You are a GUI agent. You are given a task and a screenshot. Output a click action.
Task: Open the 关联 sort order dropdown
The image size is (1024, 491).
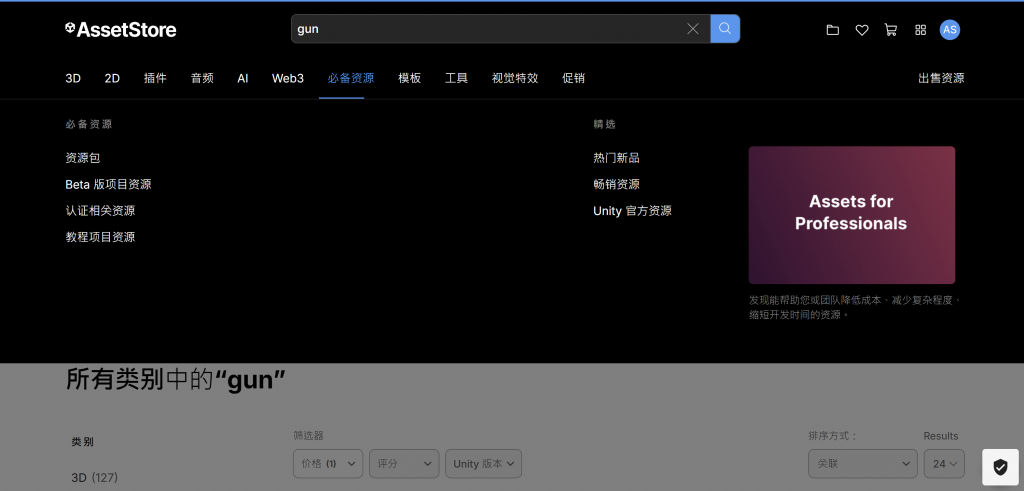(x=863, y=464)
